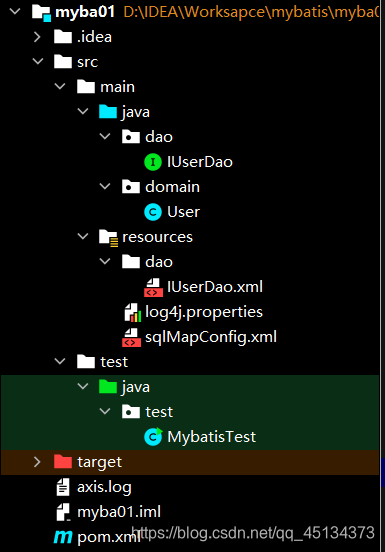This screenshot has width=385, height=552.
Task: Collapse the dao folder under resources
Action: click(x=105, y=262)
